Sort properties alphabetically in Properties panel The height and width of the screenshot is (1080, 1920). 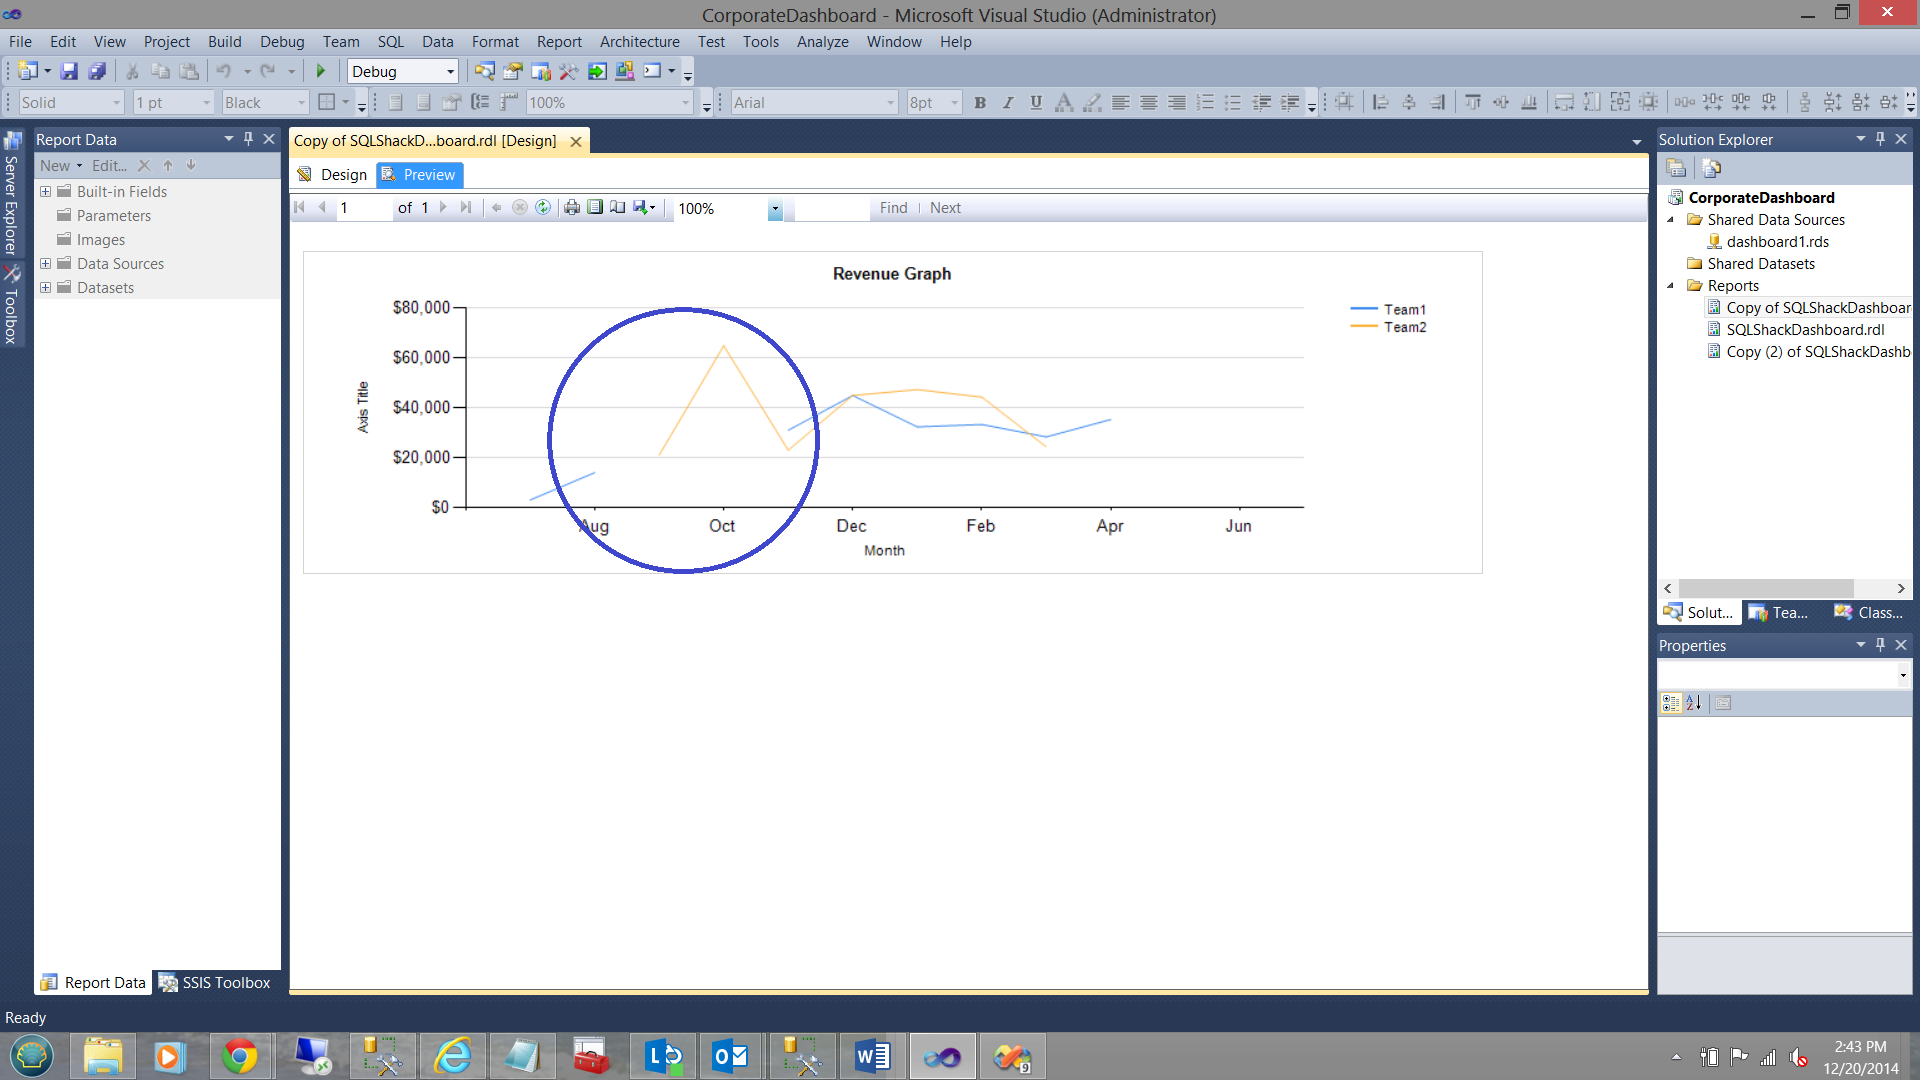[1694, 703]
